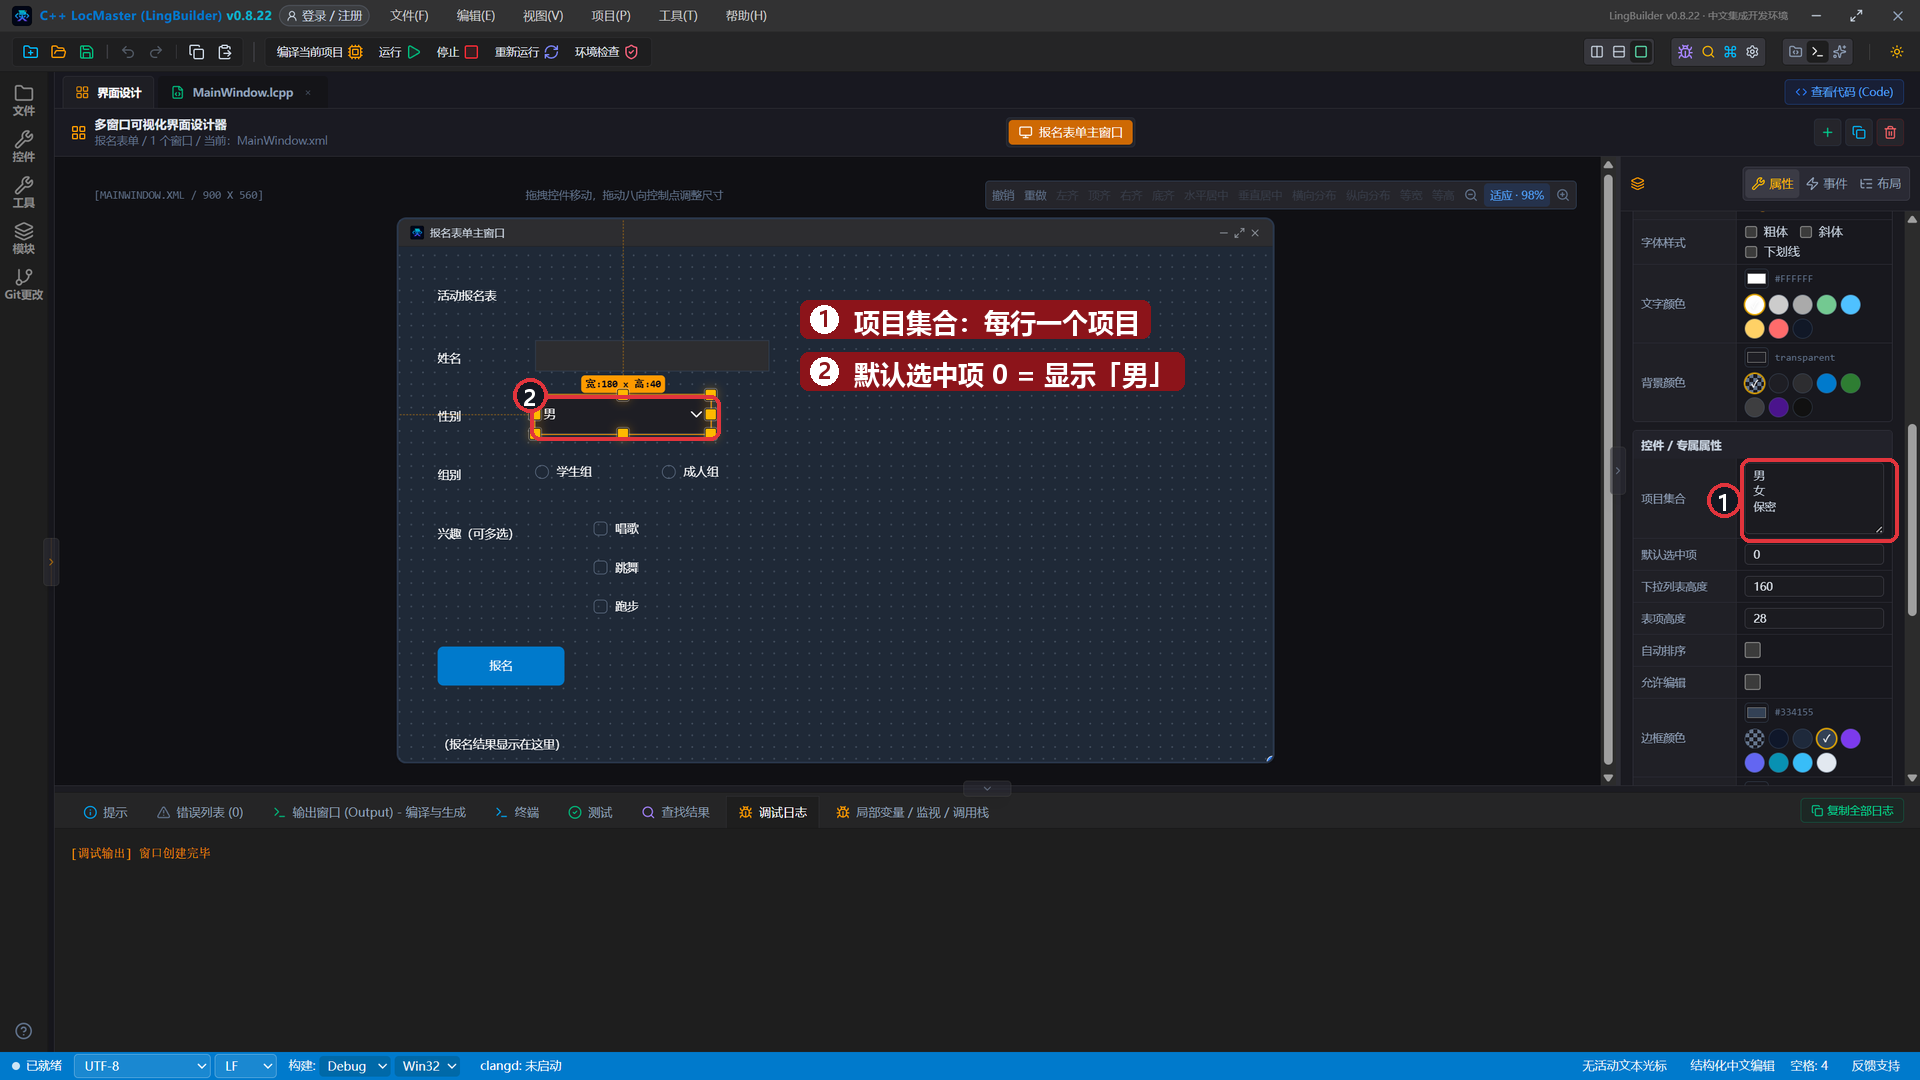The width and height of the screenshot is (1920, 1080).
Task: Pick the purple border color swatch
Action: coord(1851,739)
